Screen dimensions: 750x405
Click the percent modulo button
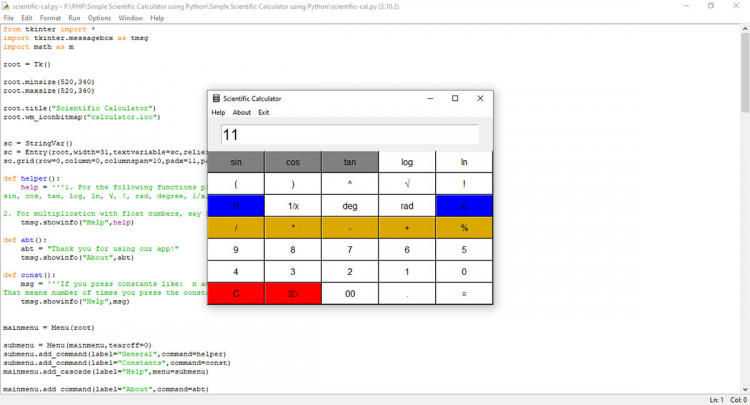click(x=464, y=228)
